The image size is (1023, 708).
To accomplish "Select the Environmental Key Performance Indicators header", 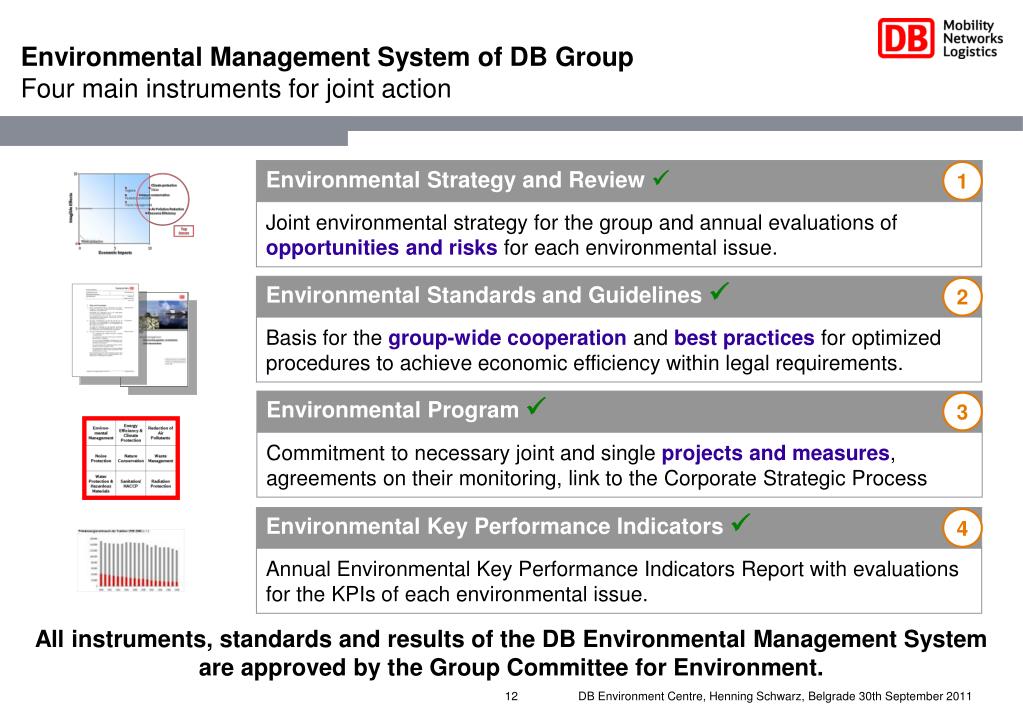I will (x=618, y=527).
